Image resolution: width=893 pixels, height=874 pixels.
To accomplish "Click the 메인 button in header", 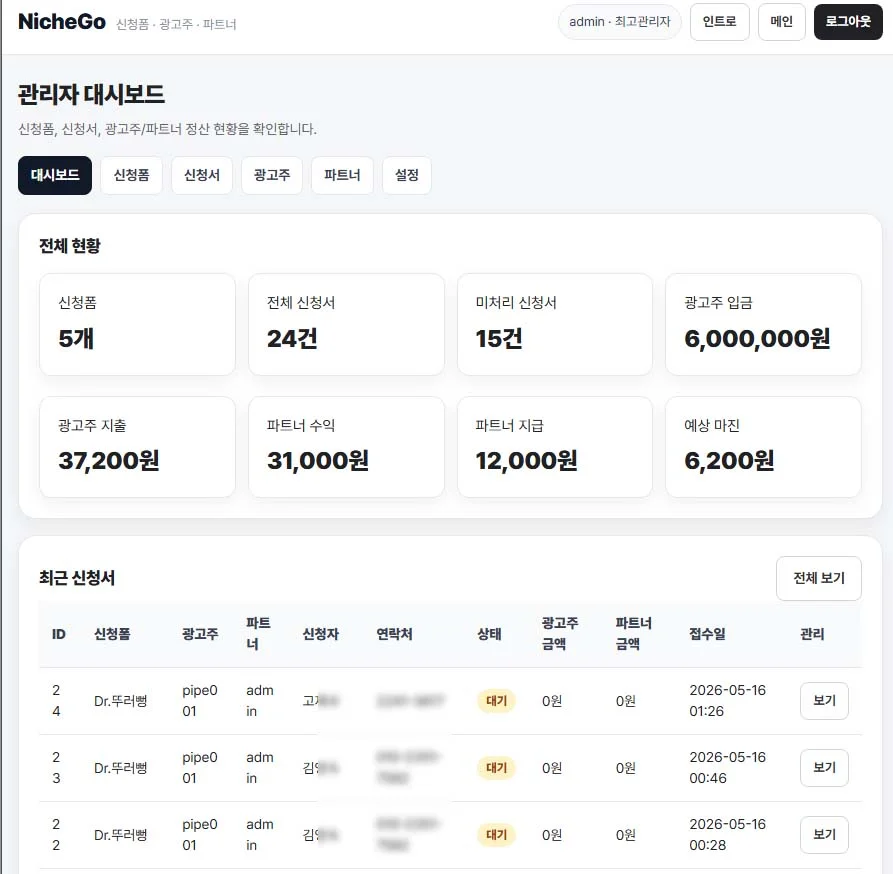I will [781, 22].
